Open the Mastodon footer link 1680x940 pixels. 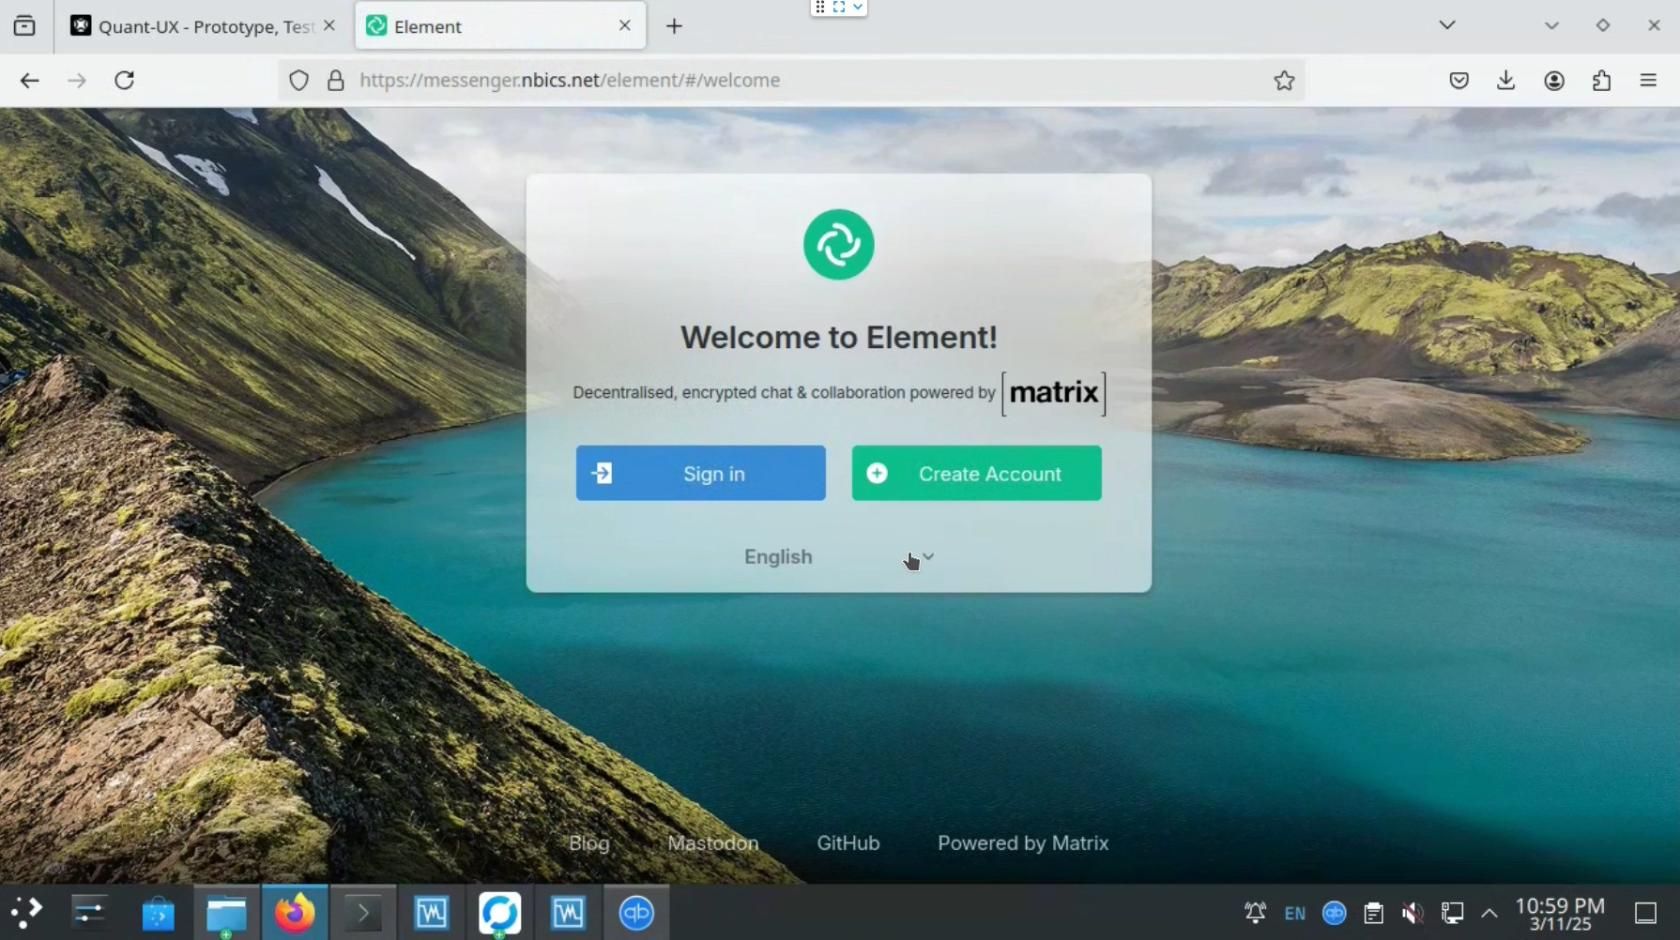713,843
